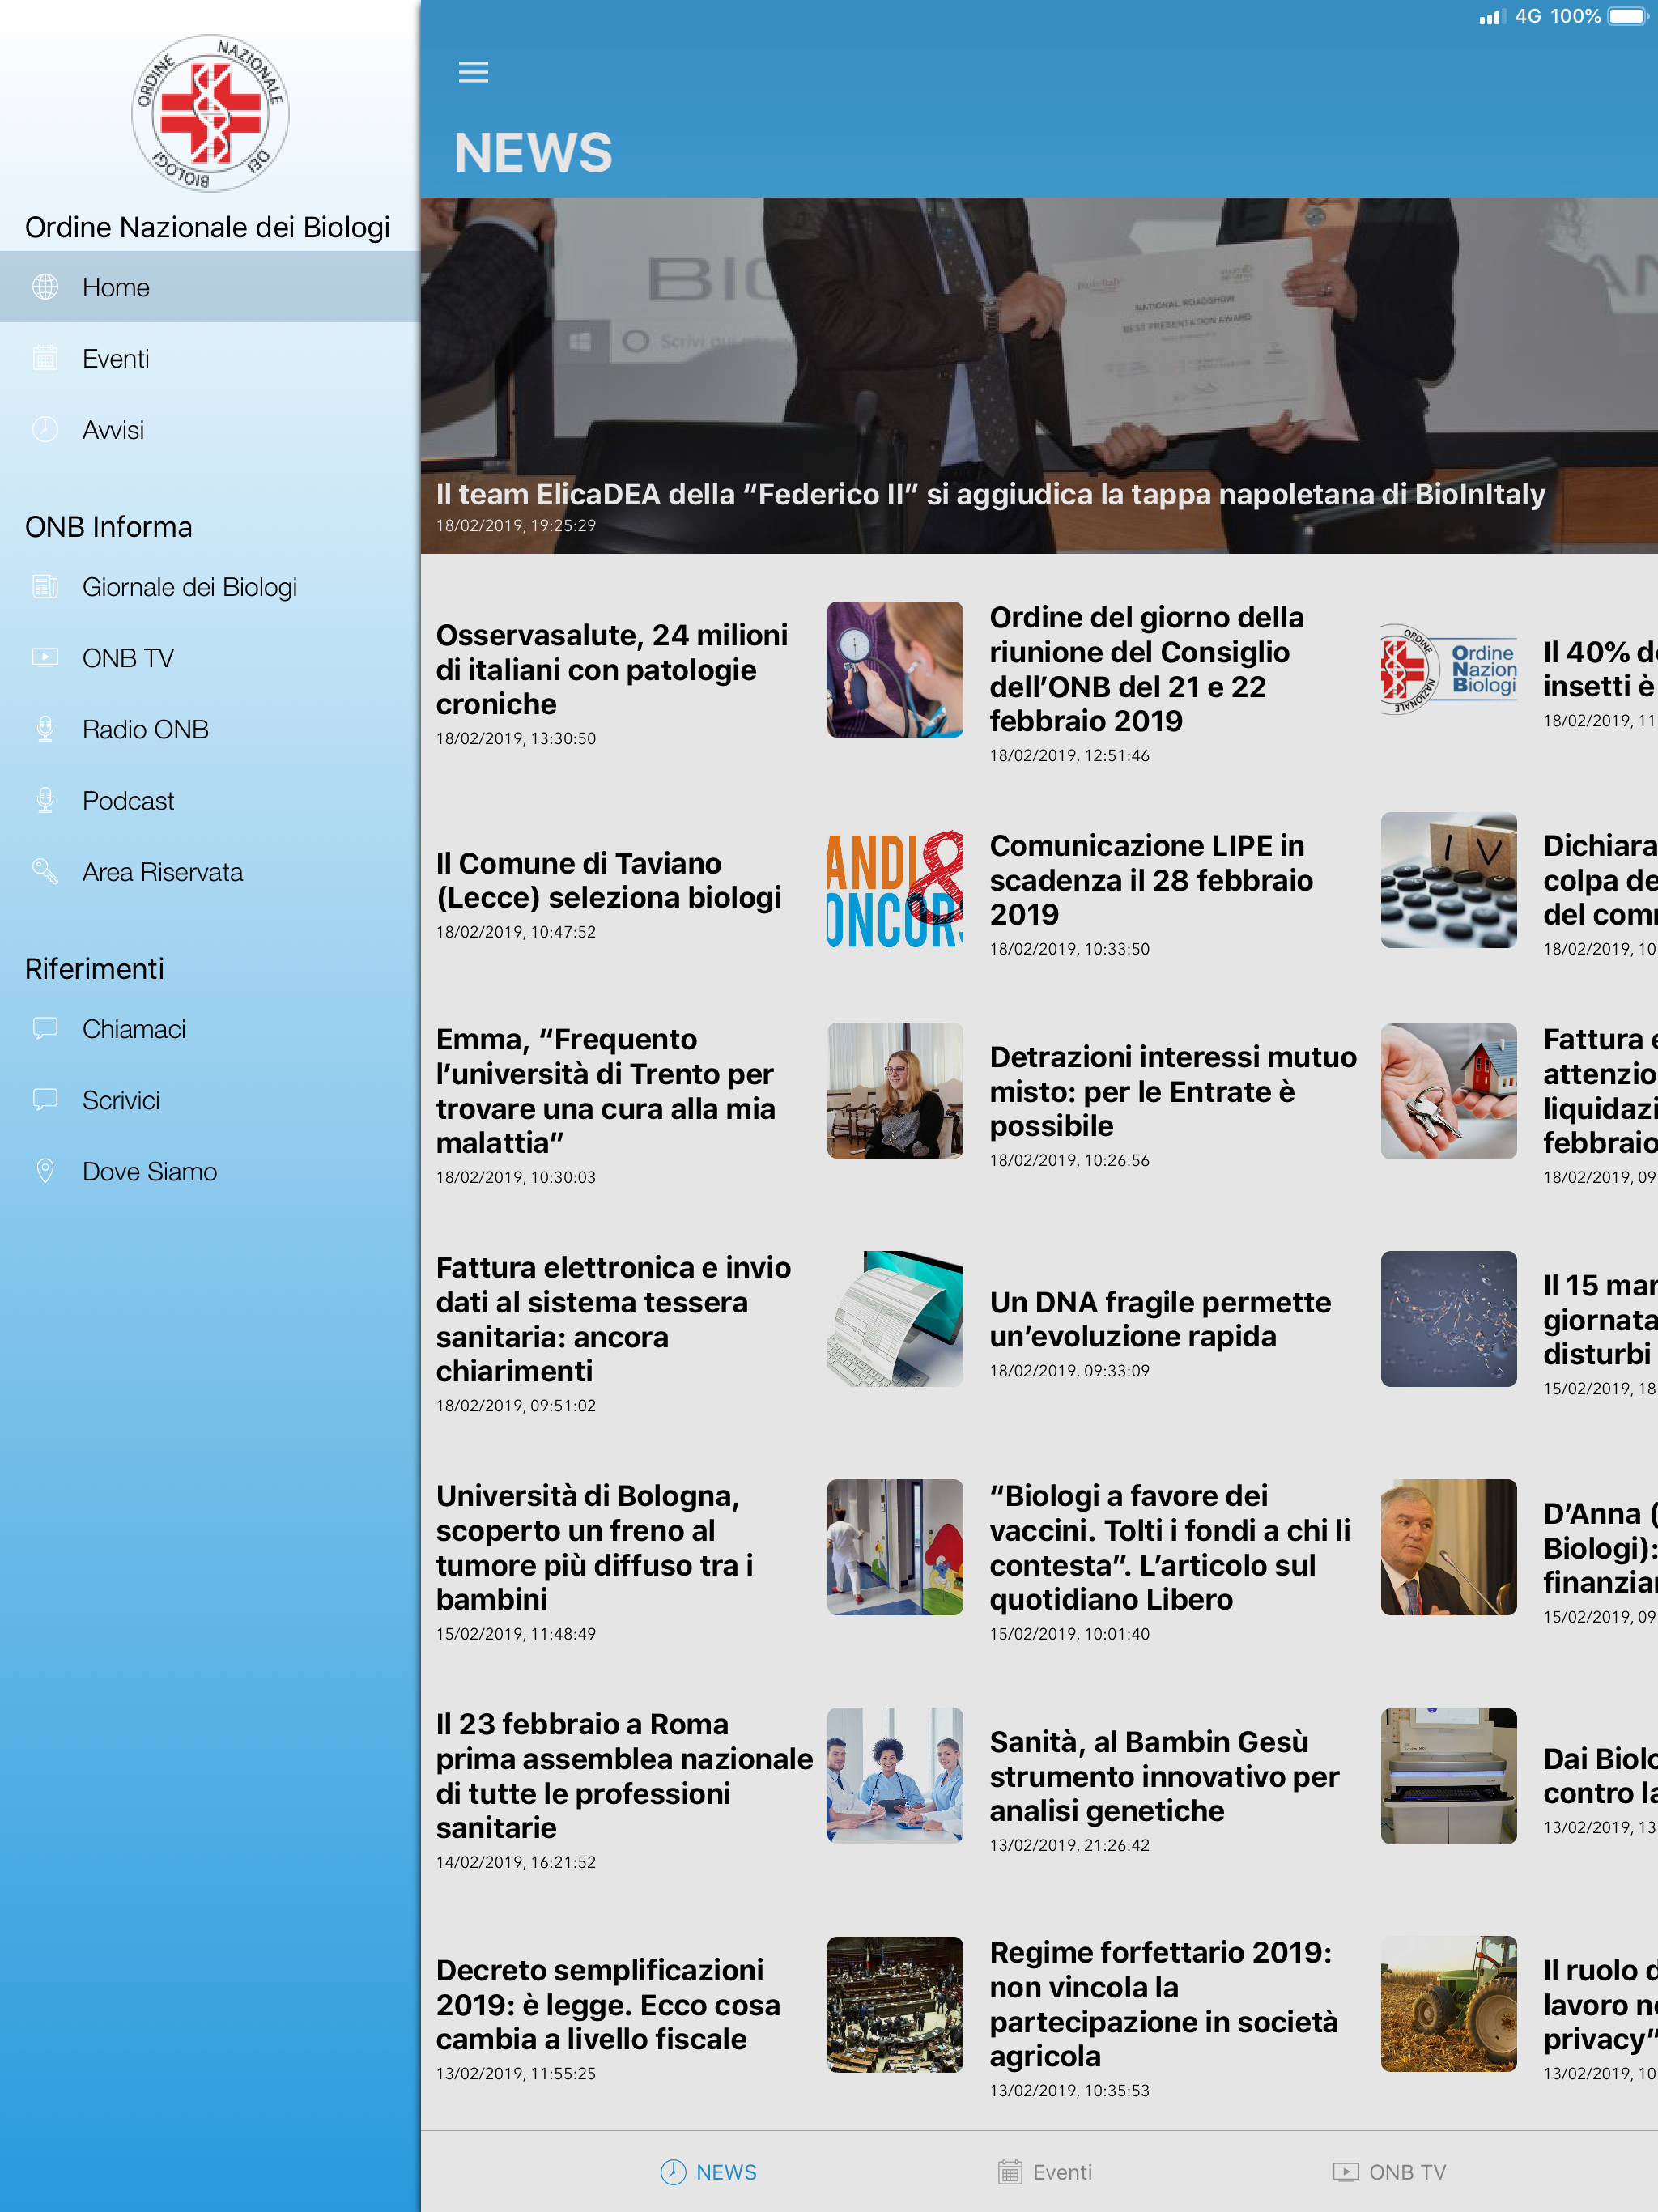Tap the blood pressure measurement thumbnail
The width and height of the screenshot is (1658, 2212).
pos(895,669)
